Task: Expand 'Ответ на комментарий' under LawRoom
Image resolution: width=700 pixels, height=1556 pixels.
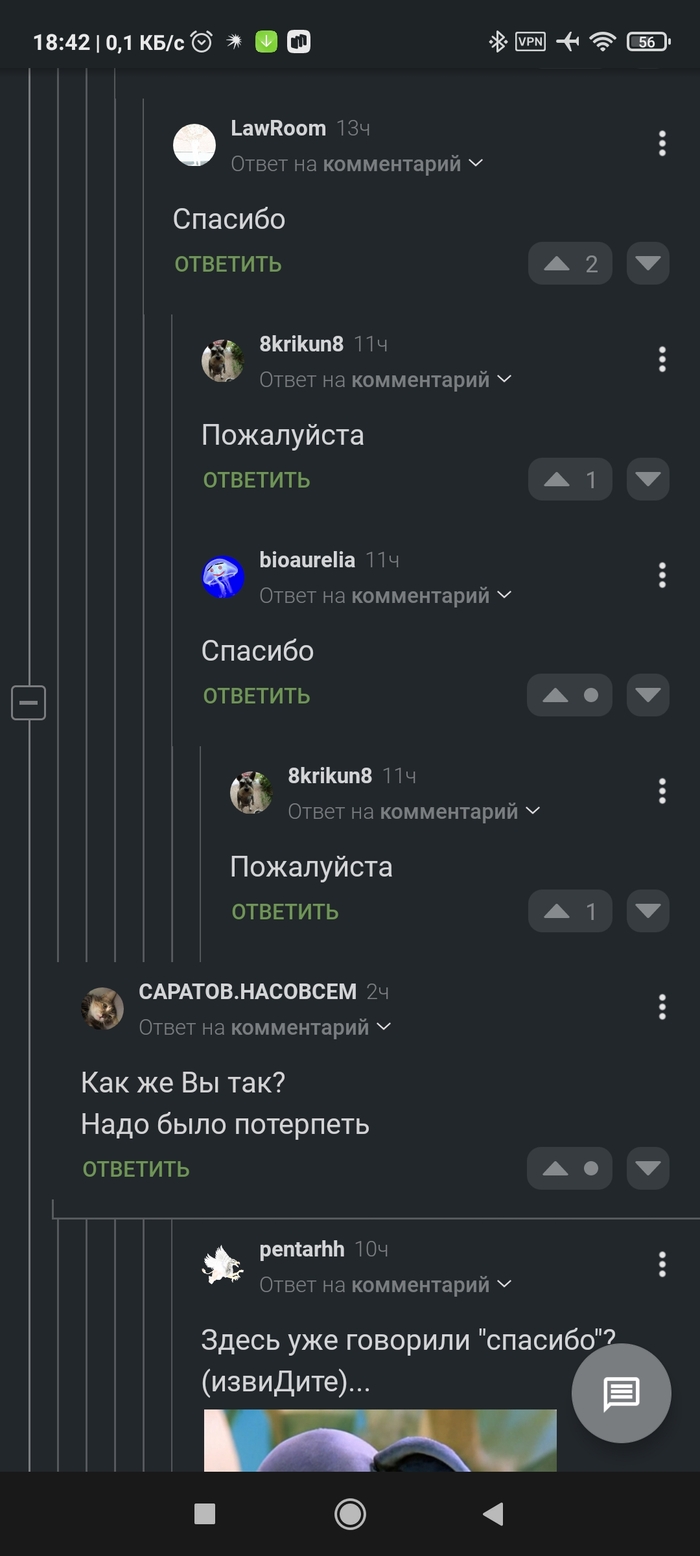Action: (357, 163)
